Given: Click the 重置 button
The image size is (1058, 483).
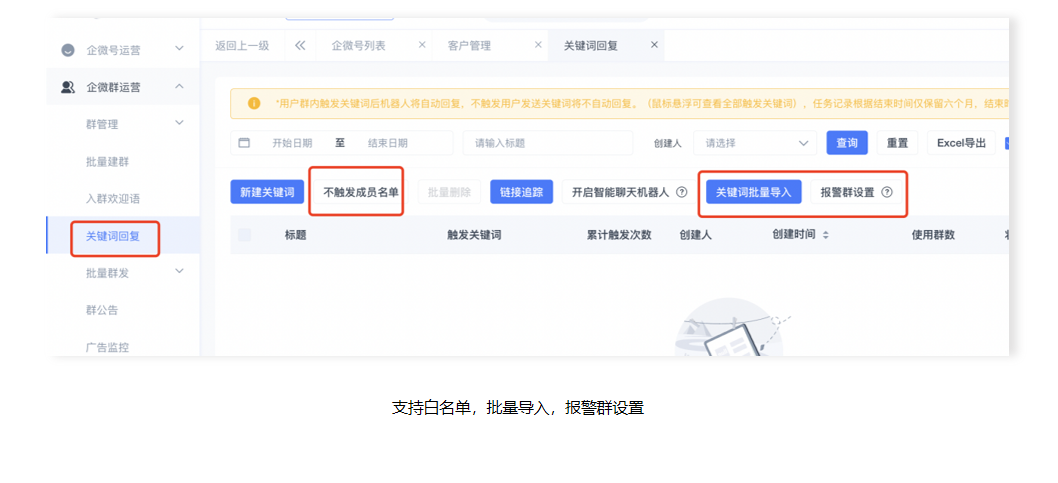Looking at the screenshot, I should [897, 143].
